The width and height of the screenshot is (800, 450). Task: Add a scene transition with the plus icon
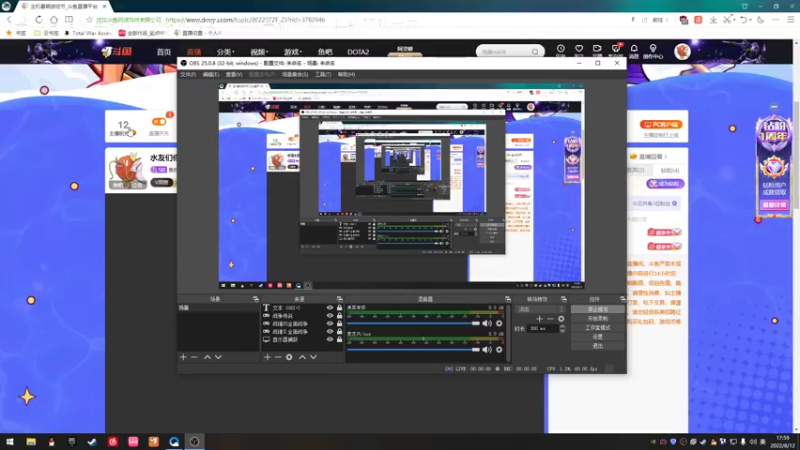539,319
